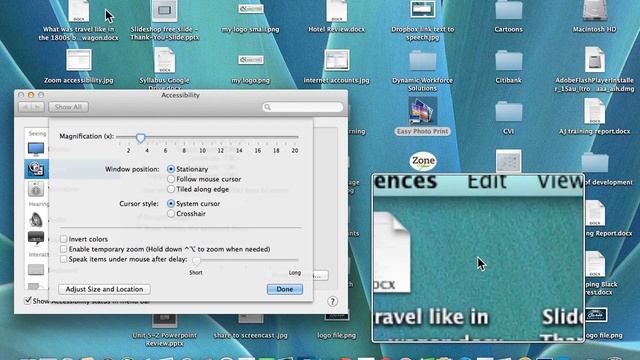Select the VoiceOver icon in Accessibility sidebar

36,189
